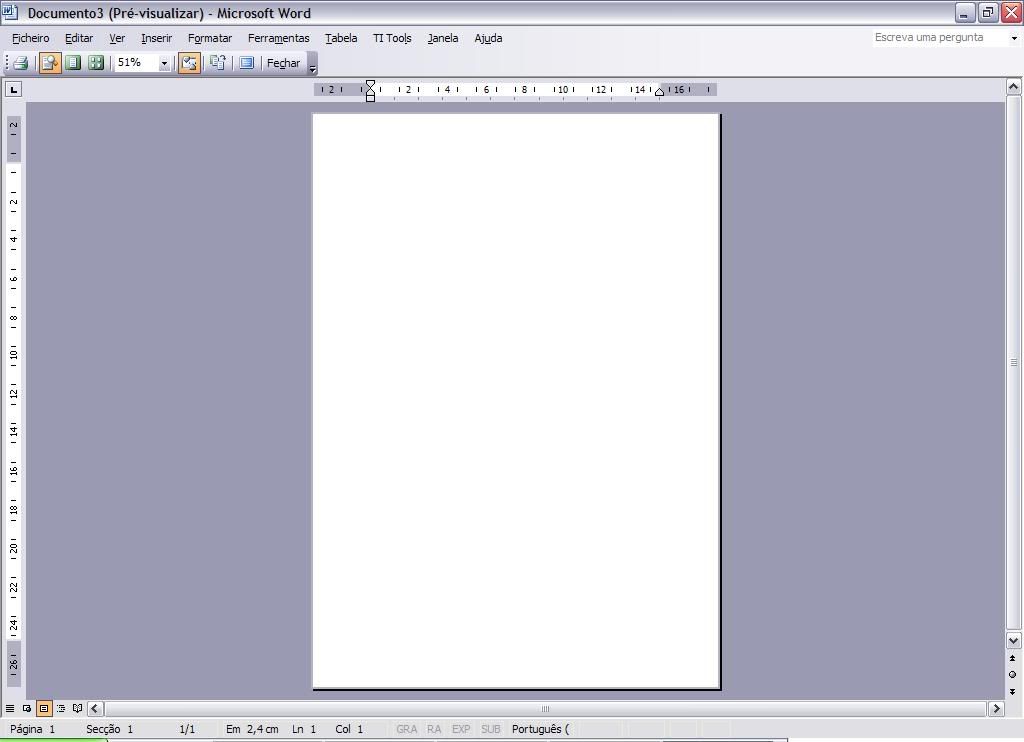
Task: Click the 'Escreva uma pergunta' help box
Action: [938, 38]
